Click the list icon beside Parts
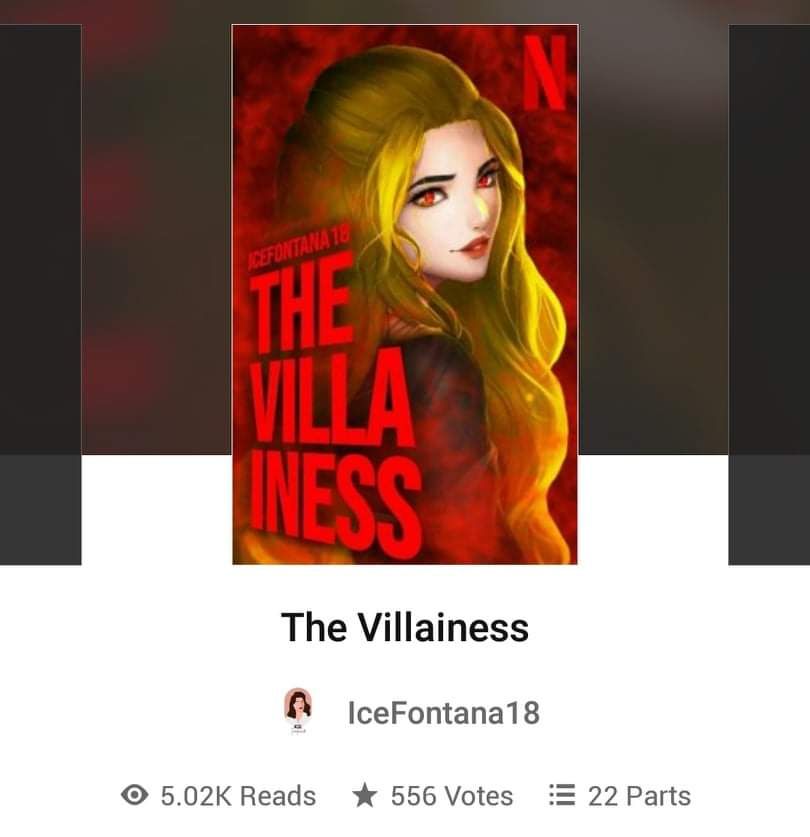Viewport: 810px width, 837px height. click(562, 795)
